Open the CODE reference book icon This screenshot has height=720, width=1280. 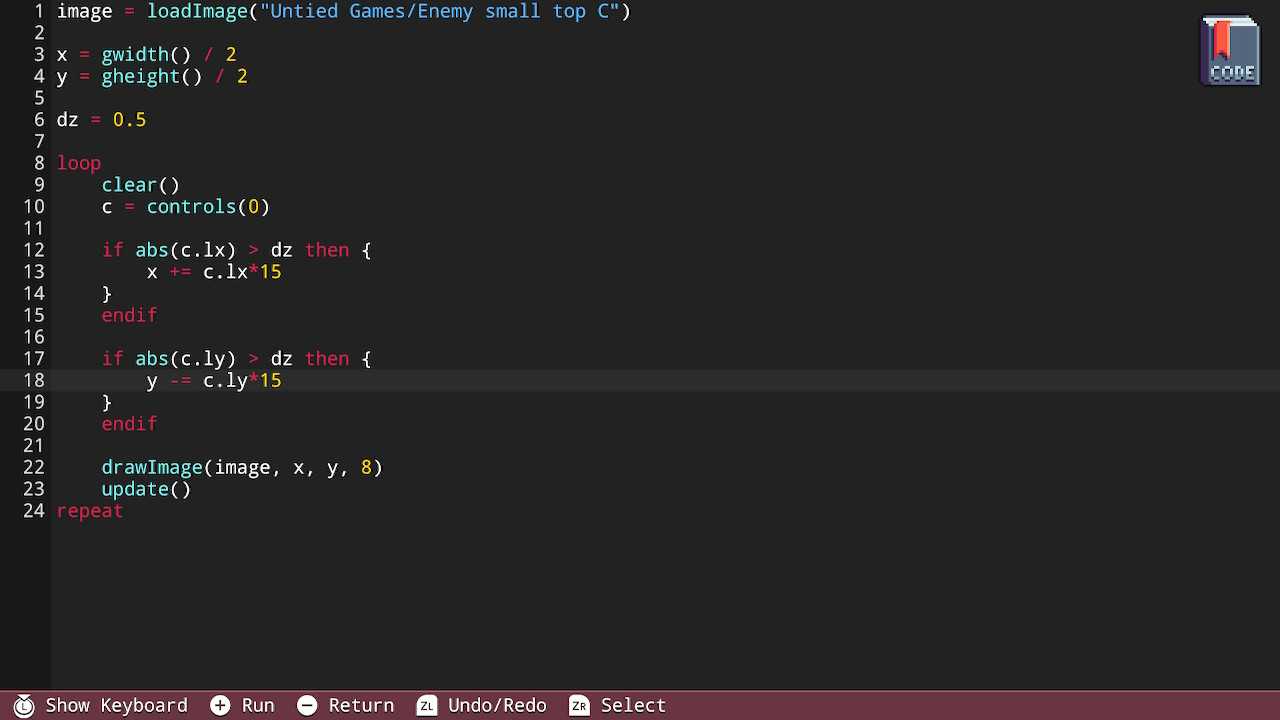click(x=1230, y=50)
